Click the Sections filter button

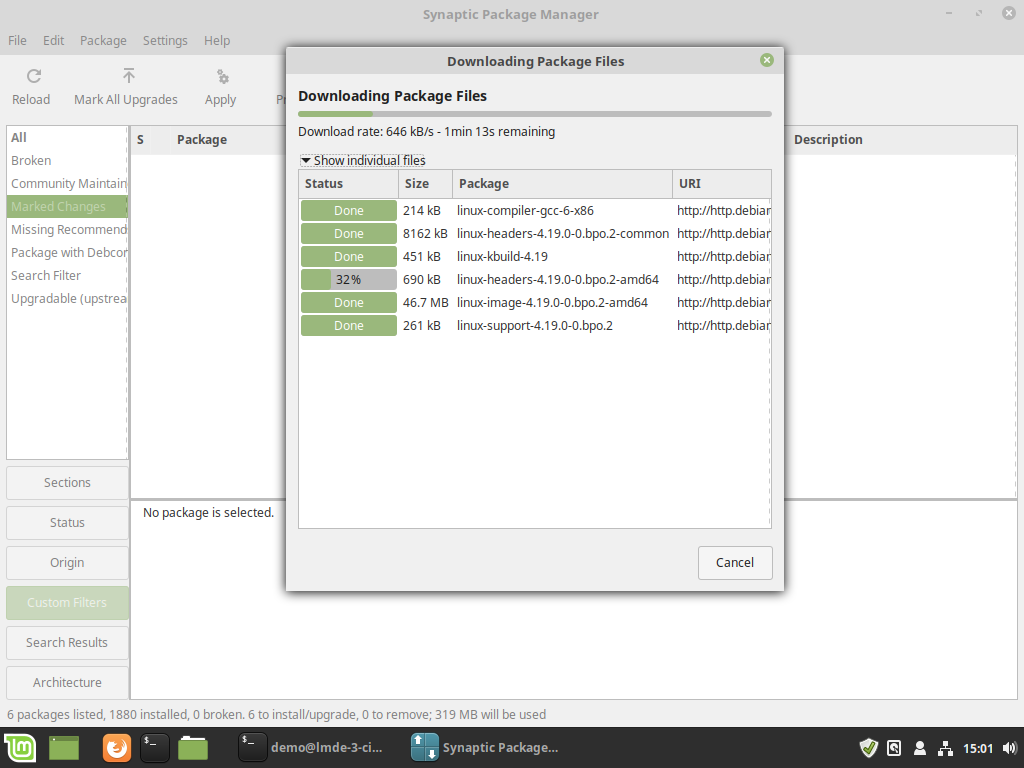coord(67,483)
